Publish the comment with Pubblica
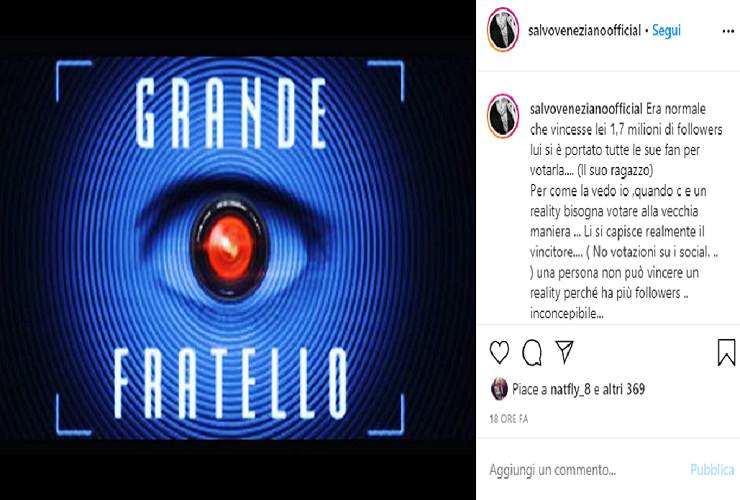Viewport: 740px width, 500px height. point(712,470)
